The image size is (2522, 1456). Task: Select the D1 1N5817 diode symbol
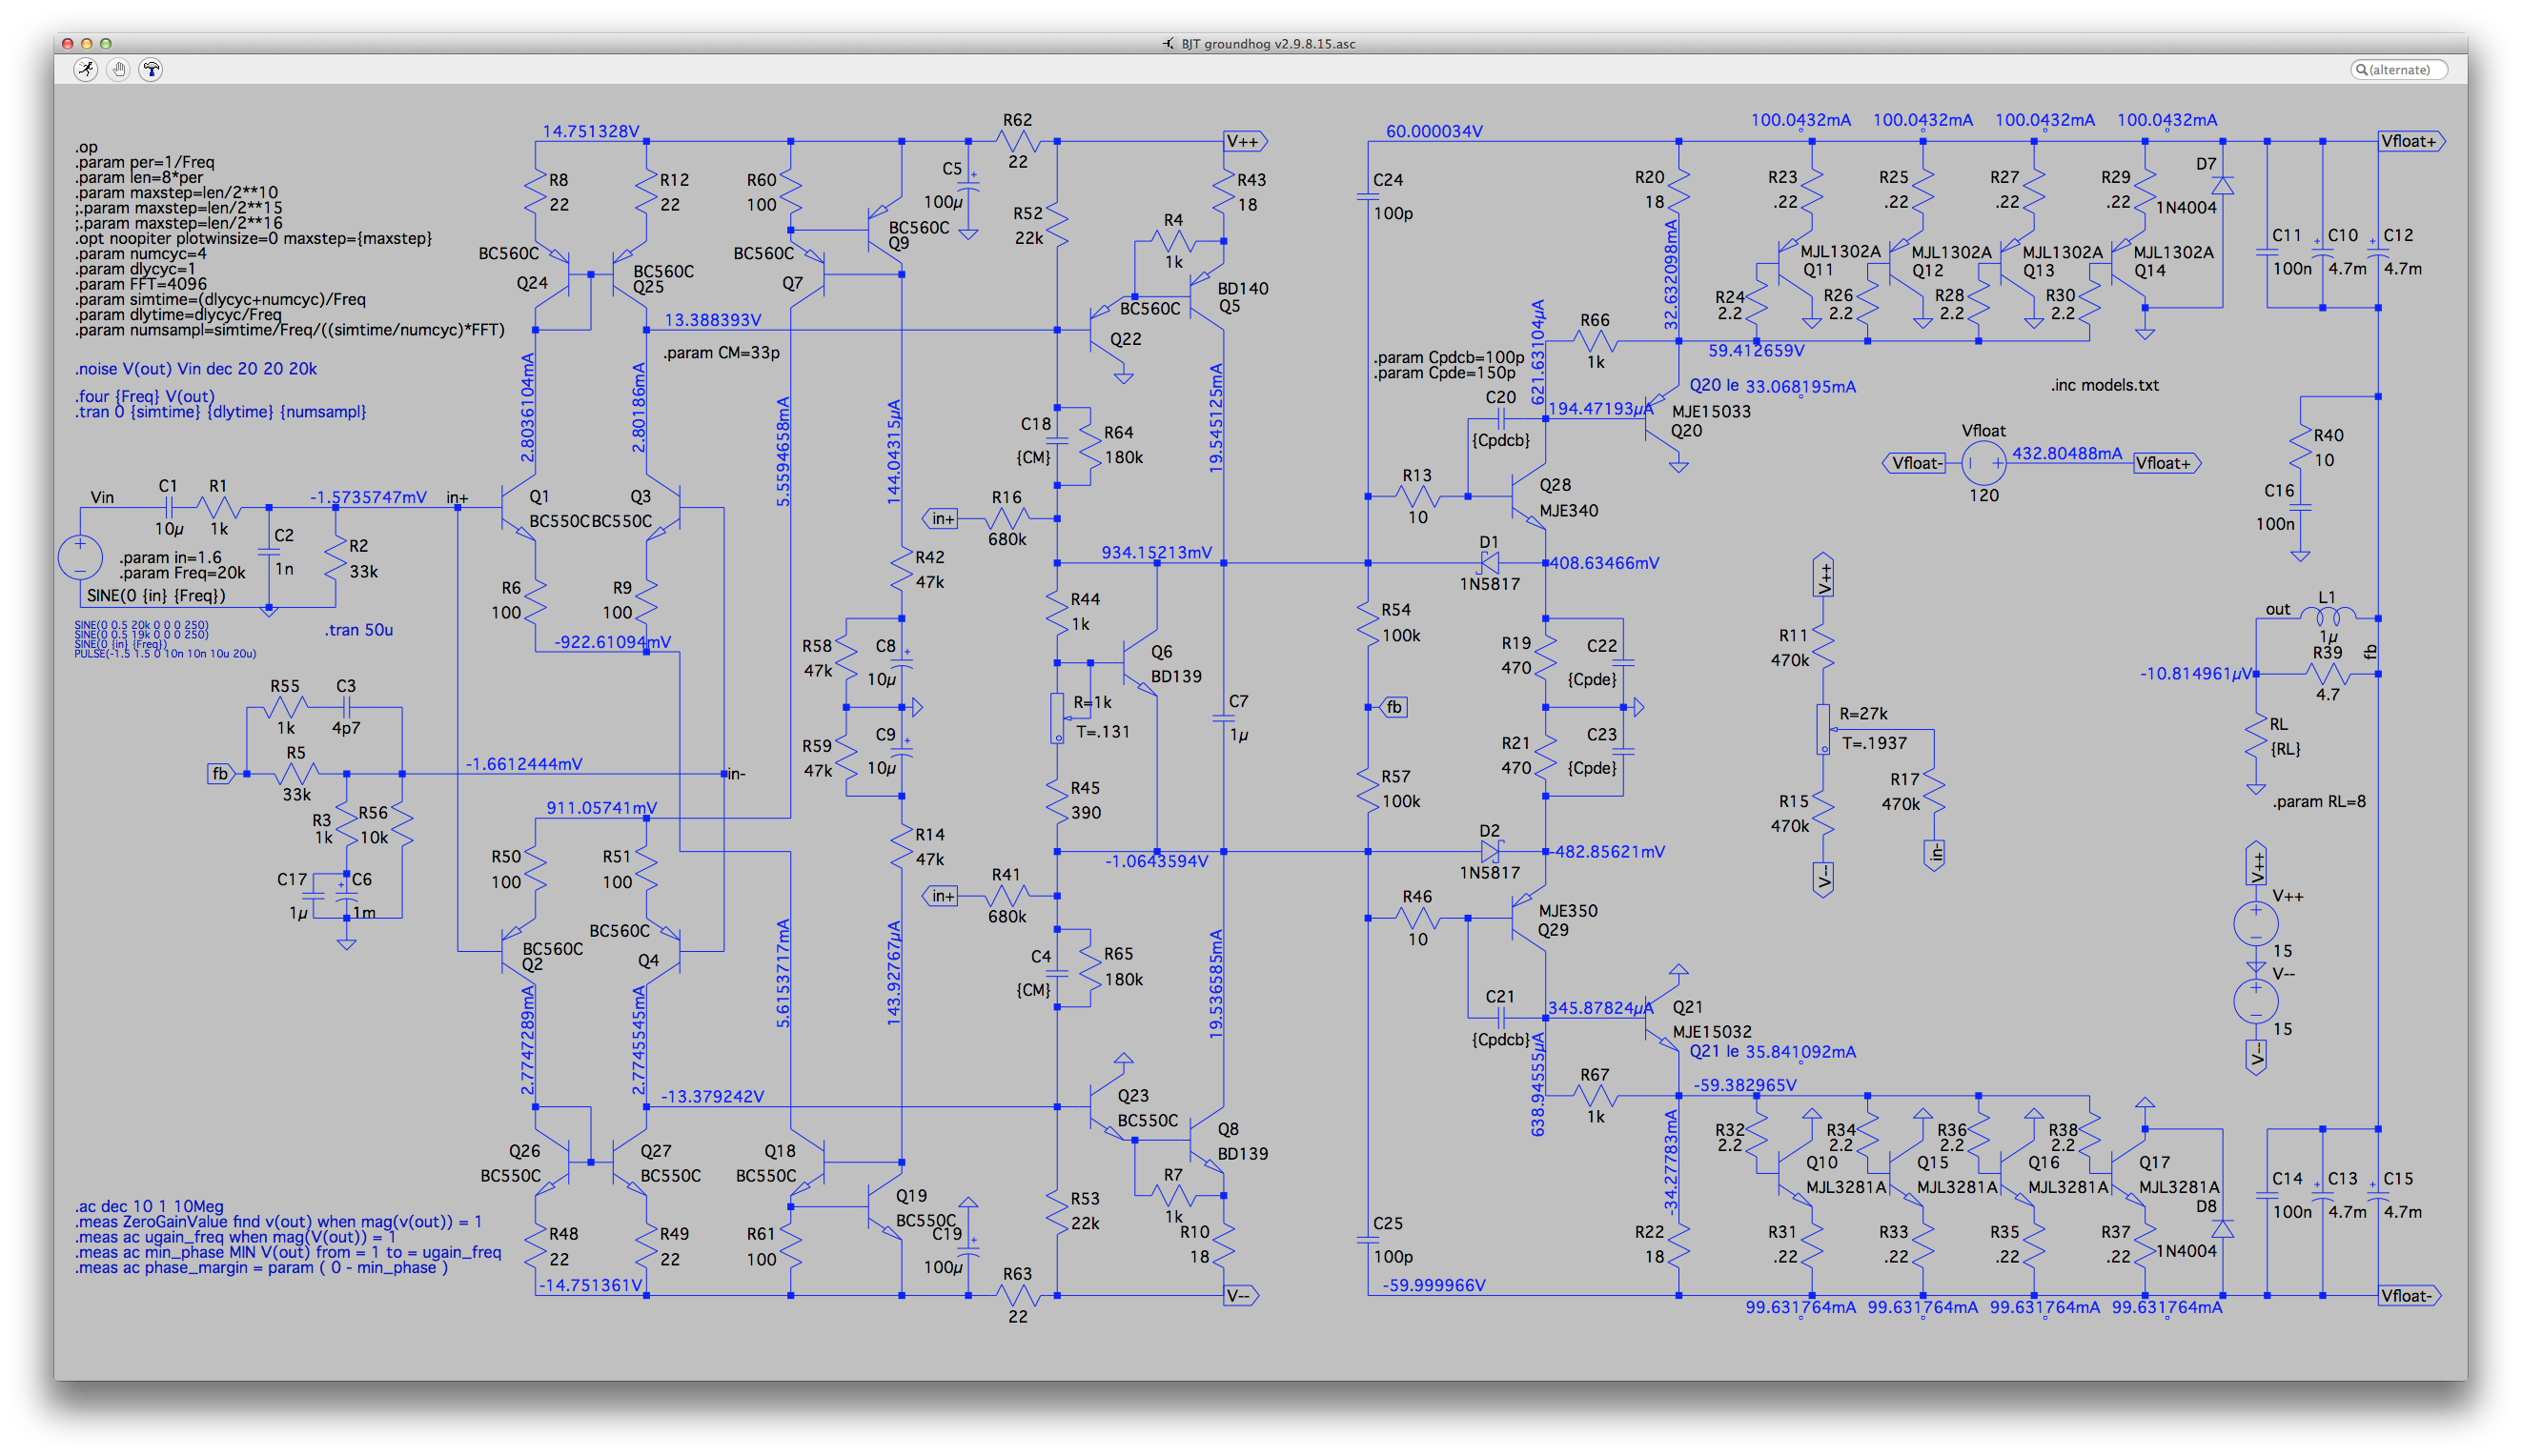tap(1489, 563)
